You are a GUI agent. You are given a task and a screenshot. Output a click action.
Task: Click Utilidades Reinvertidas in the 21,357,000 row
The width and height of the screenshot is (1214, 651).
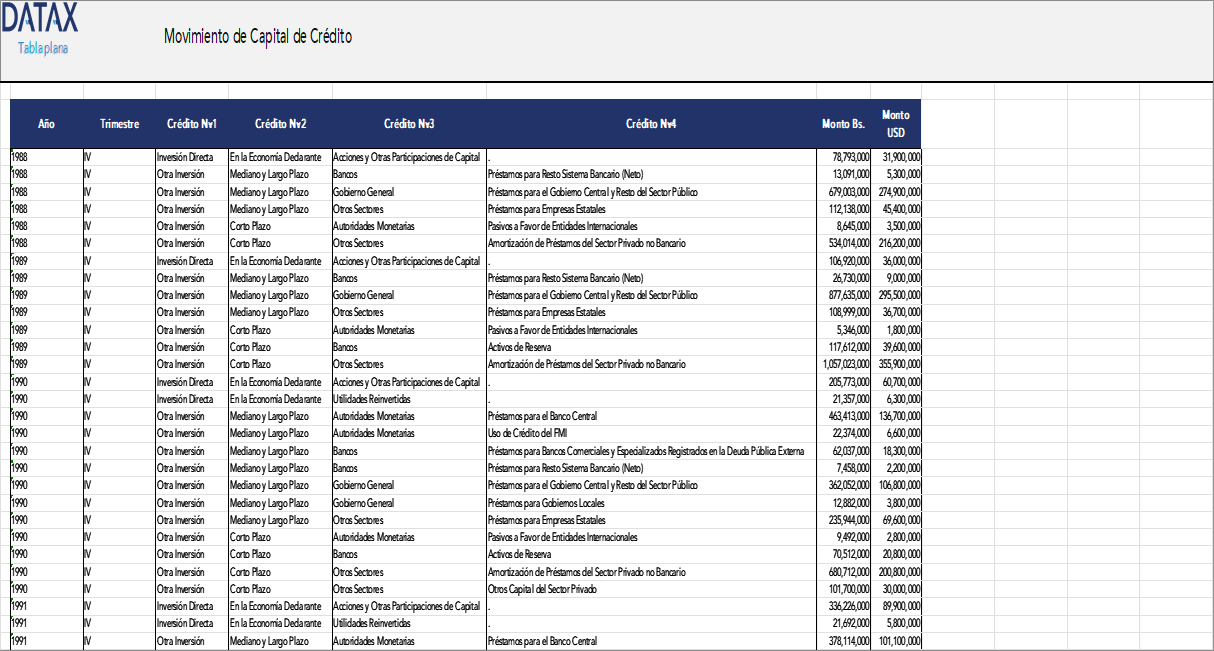409,399
